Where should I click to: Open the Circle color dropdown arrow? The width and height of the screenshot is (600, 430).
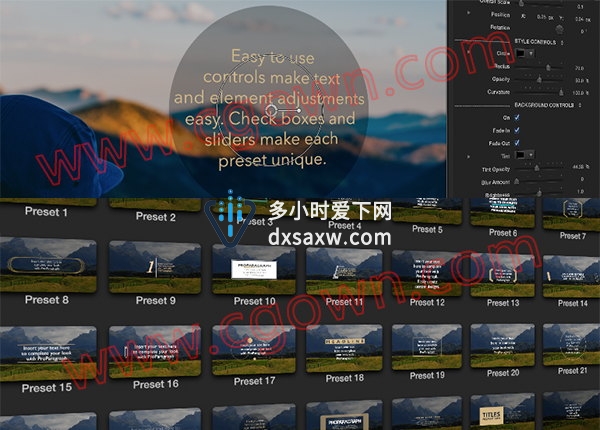pyautogui.click(x=531, y=54)
